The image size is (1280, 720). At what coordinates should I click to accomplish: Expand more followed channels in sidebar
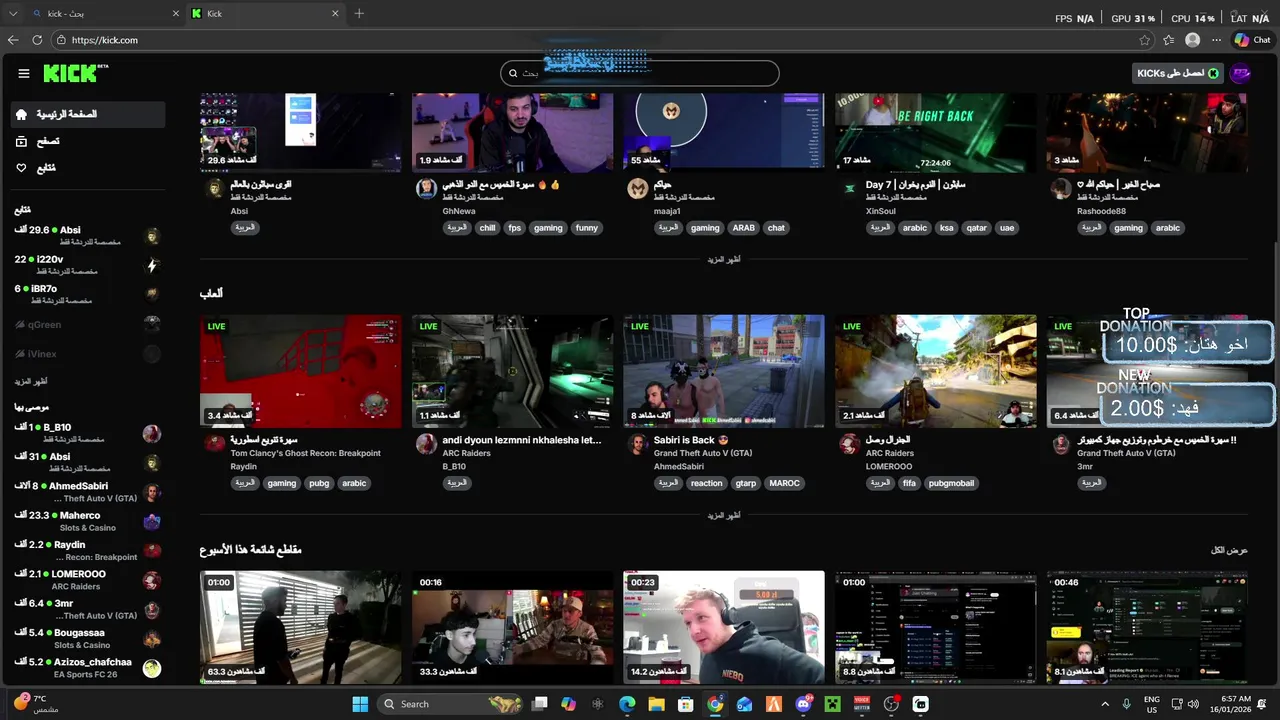[x=31, y=381]
